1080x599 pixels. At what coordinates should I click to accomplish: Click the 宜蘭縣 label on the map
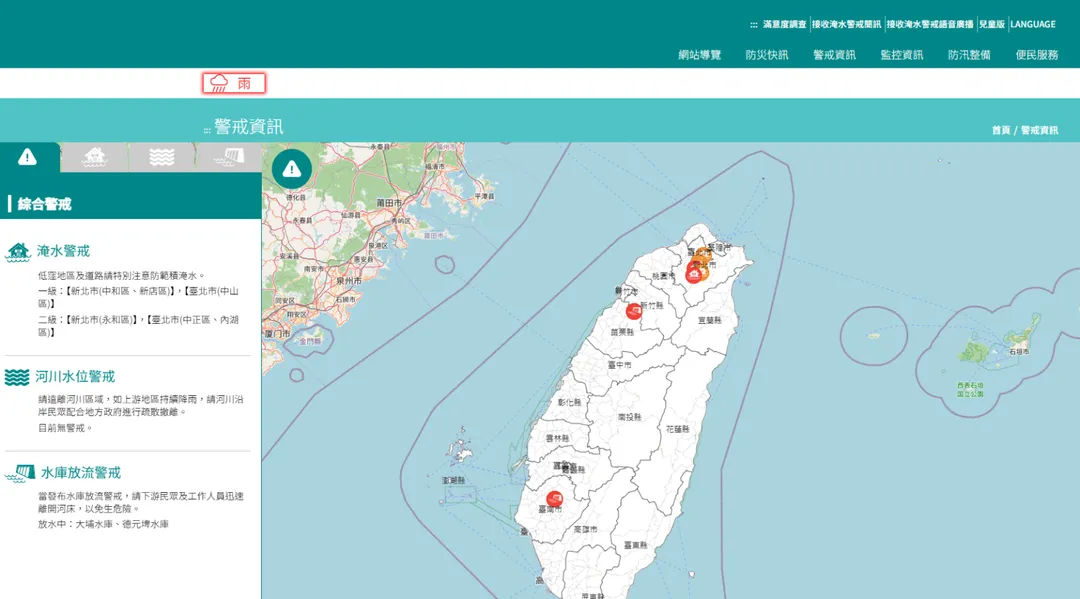[x=709, y=321]
